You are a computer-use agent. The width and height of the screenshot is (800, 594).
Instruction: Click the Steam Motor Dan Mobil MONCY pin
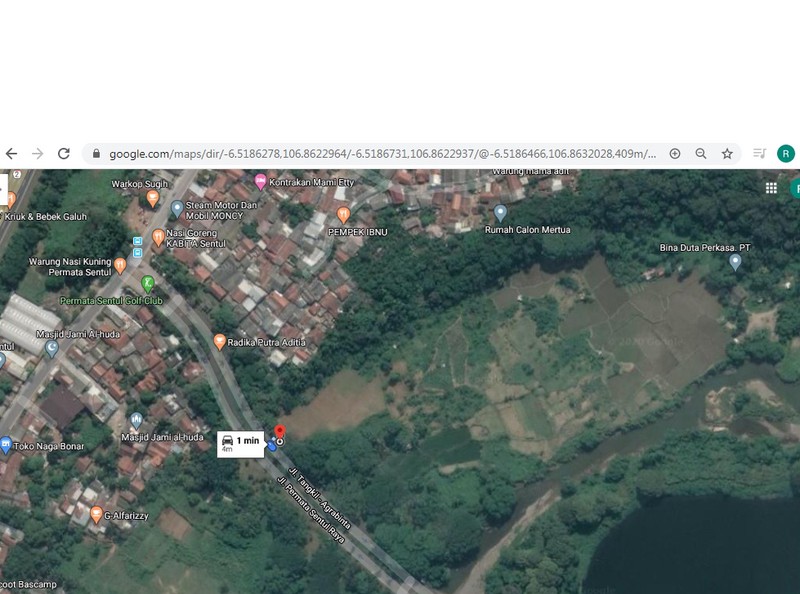[177, 208]
